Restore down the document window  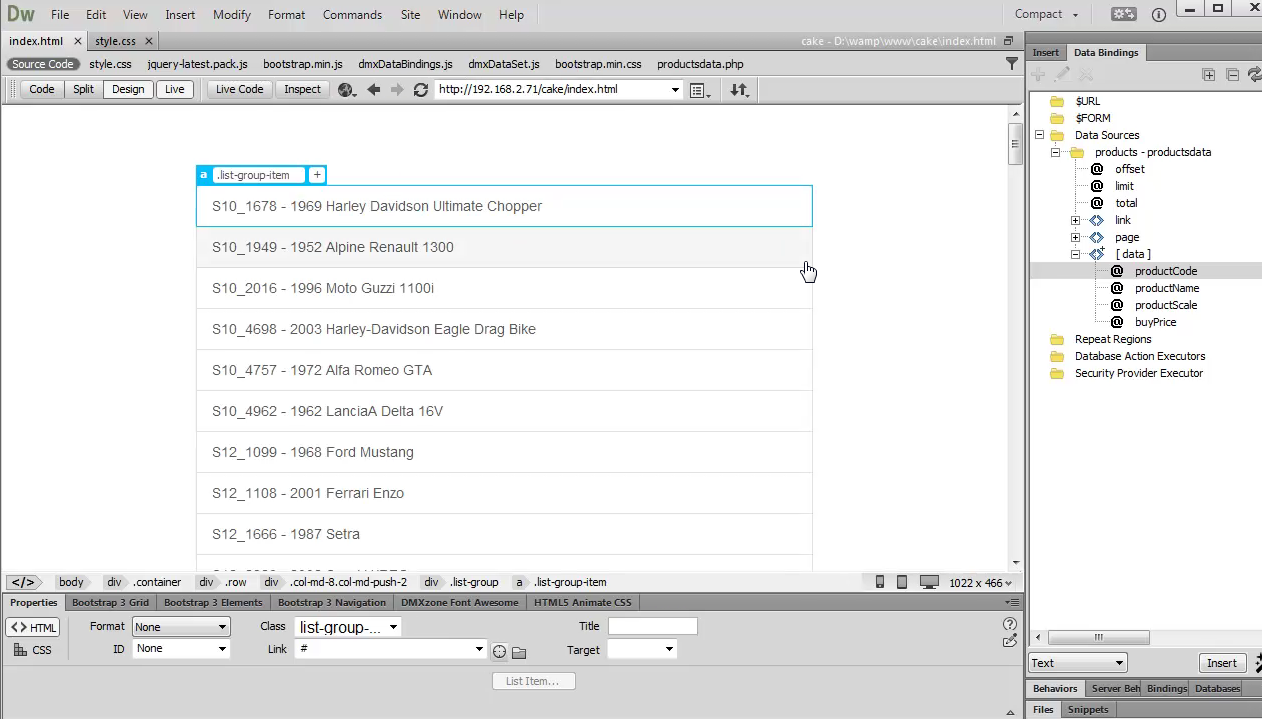pyautogui.click(x=1009, y=41)
